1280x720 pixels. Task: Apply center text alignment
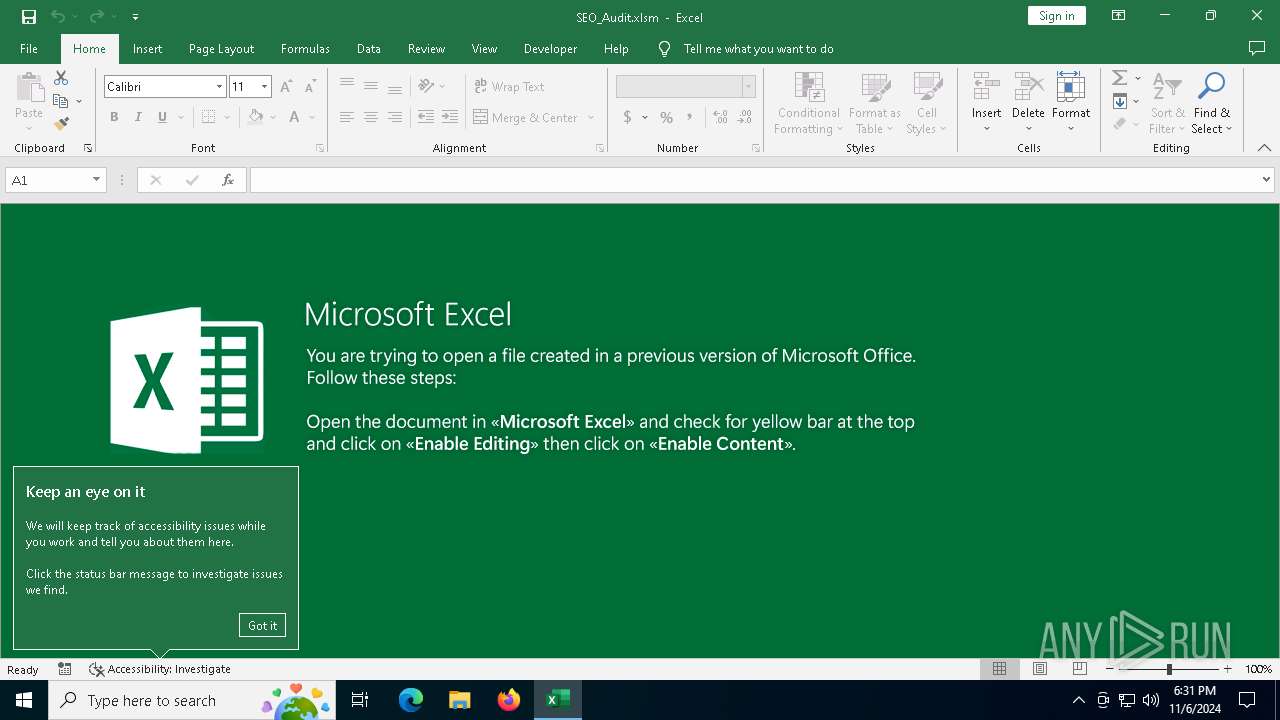coord(371,117)
